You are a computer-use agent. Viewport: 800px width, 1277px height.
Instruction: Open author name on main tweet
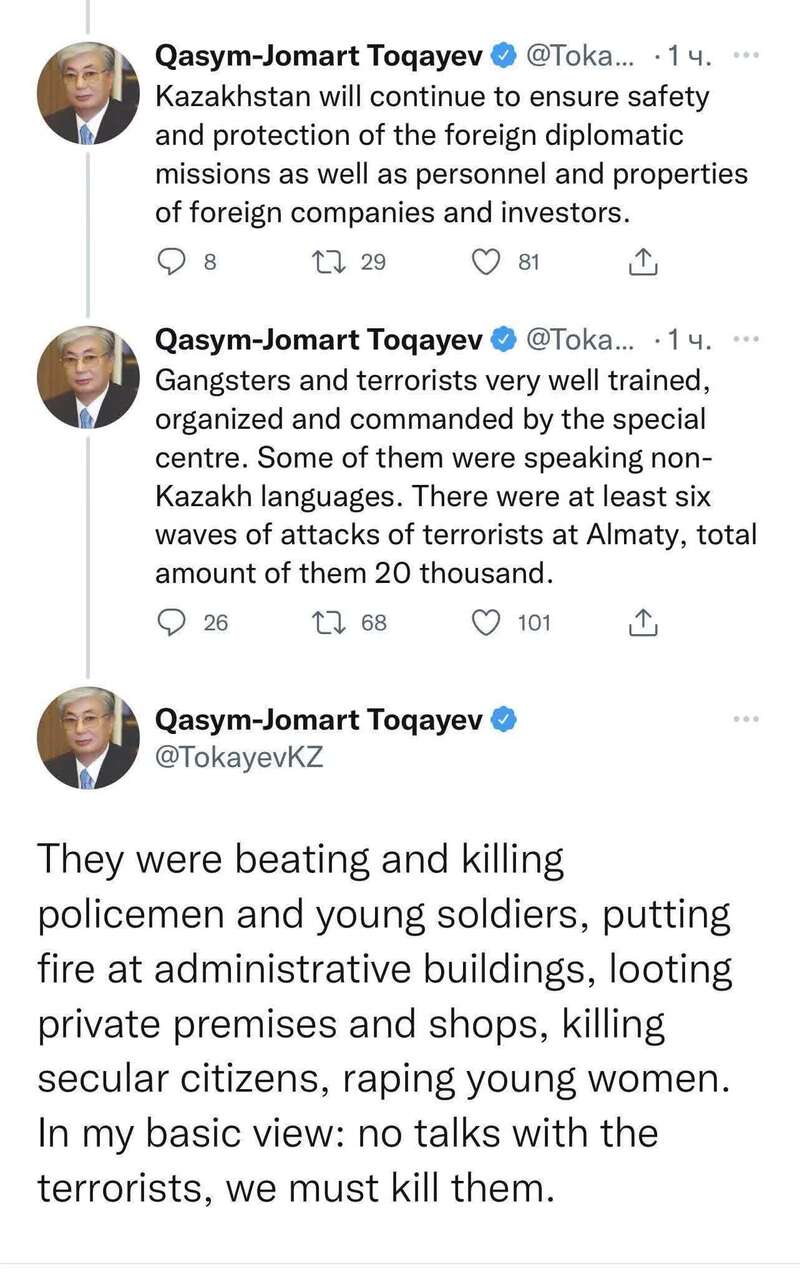click(319, 719)
